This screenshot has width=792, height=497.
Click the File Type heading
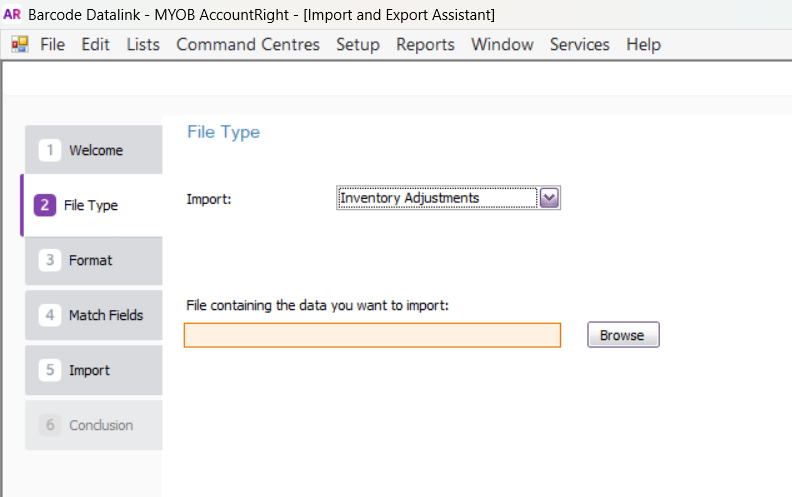(223, 132)
